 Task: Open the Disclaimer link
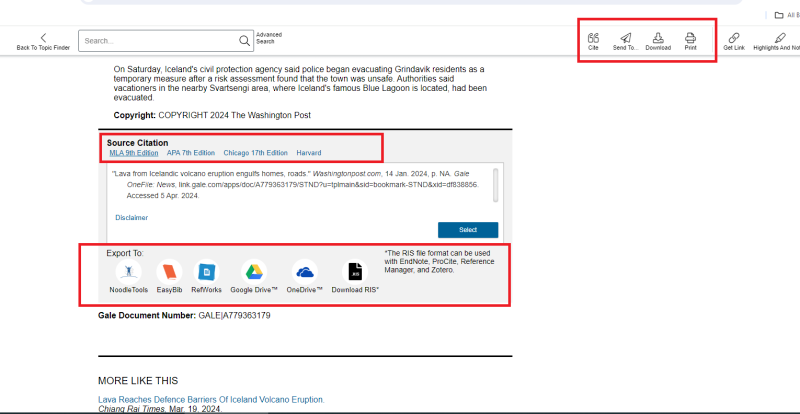[x=131, y=217]
